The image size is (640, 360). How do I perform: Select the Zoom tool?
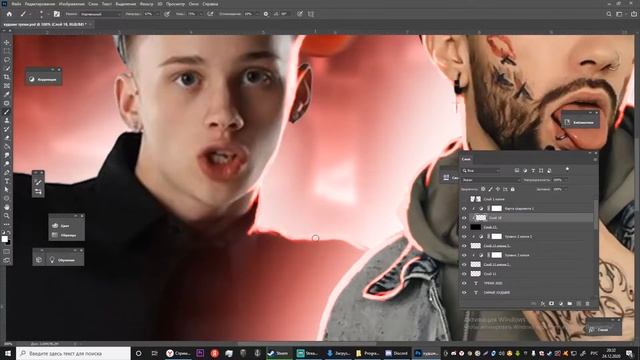click(7, 216)
